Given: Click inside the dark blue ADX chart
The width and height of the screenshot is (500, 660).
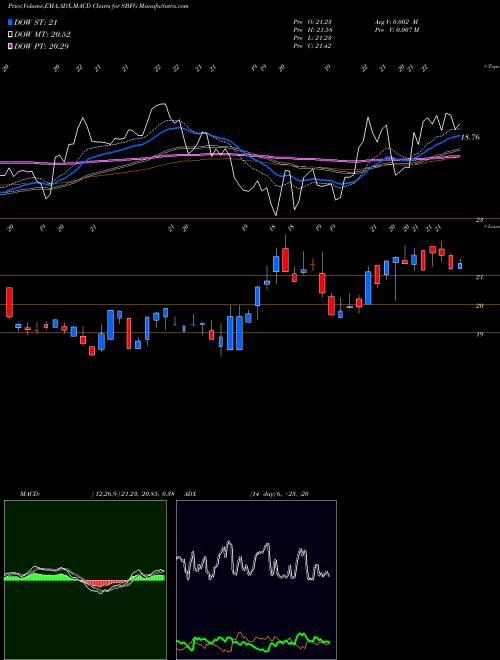Looking at the screenshot, I should coord(256,580).
